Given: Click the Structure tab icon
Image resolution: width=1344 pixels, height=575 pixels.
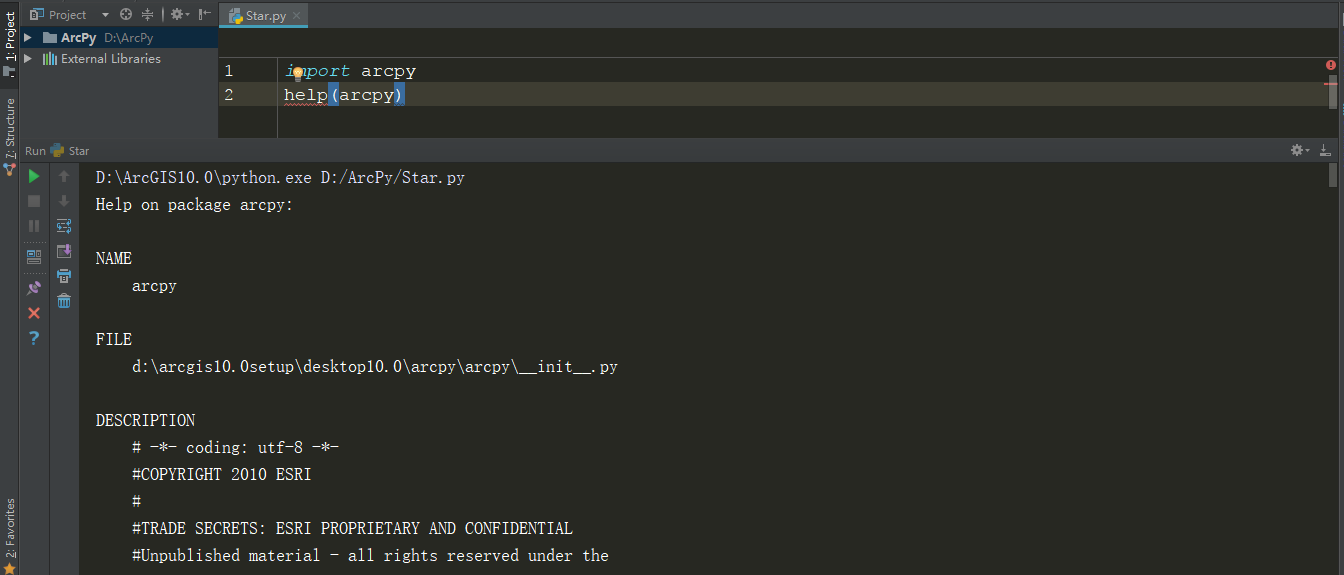Looking at the screenshot, I should (10, 170).
